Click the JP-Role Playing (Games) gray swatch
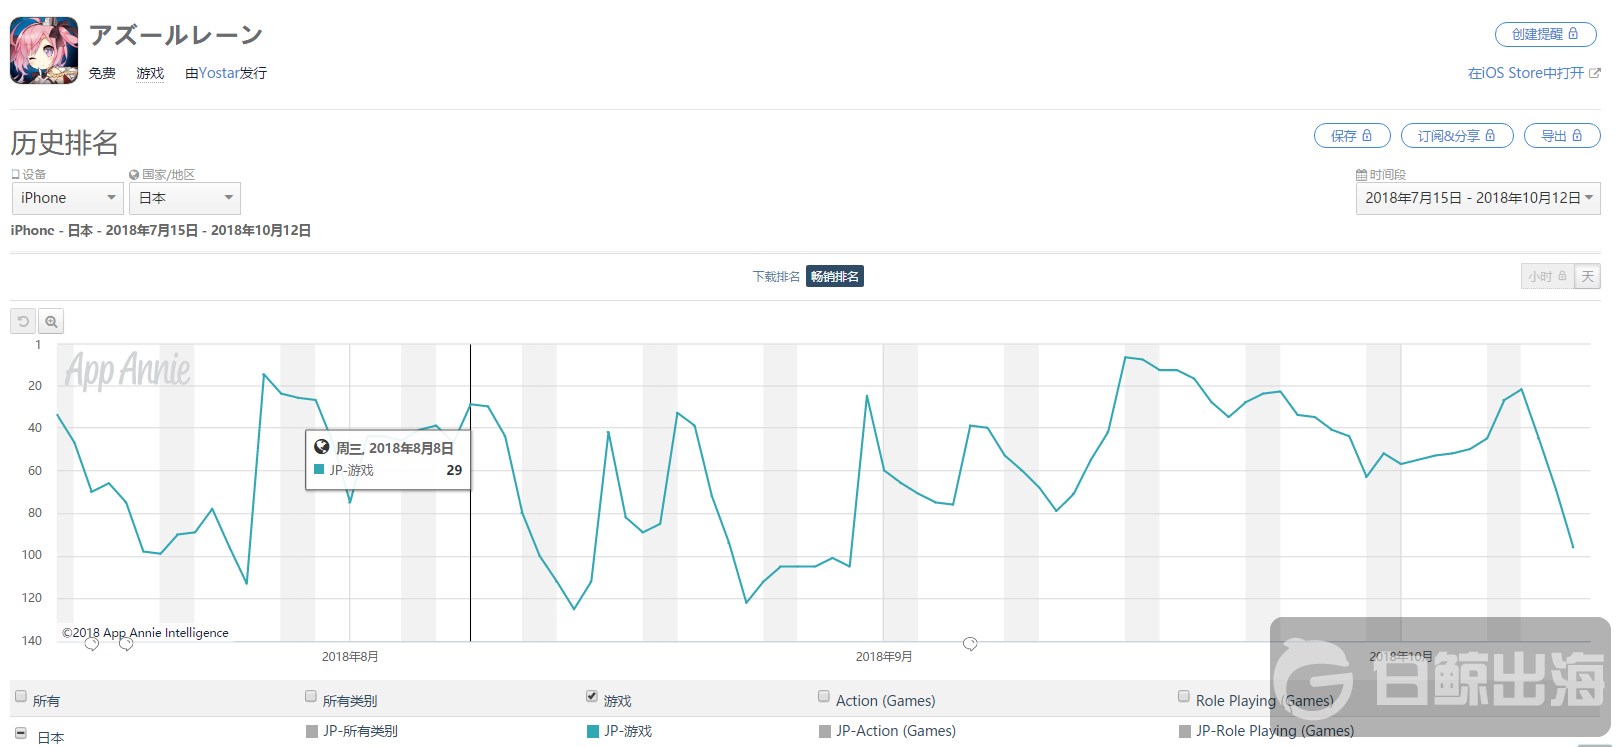This screenshot has height=747, width=1621. click(x=1185, y=731)
